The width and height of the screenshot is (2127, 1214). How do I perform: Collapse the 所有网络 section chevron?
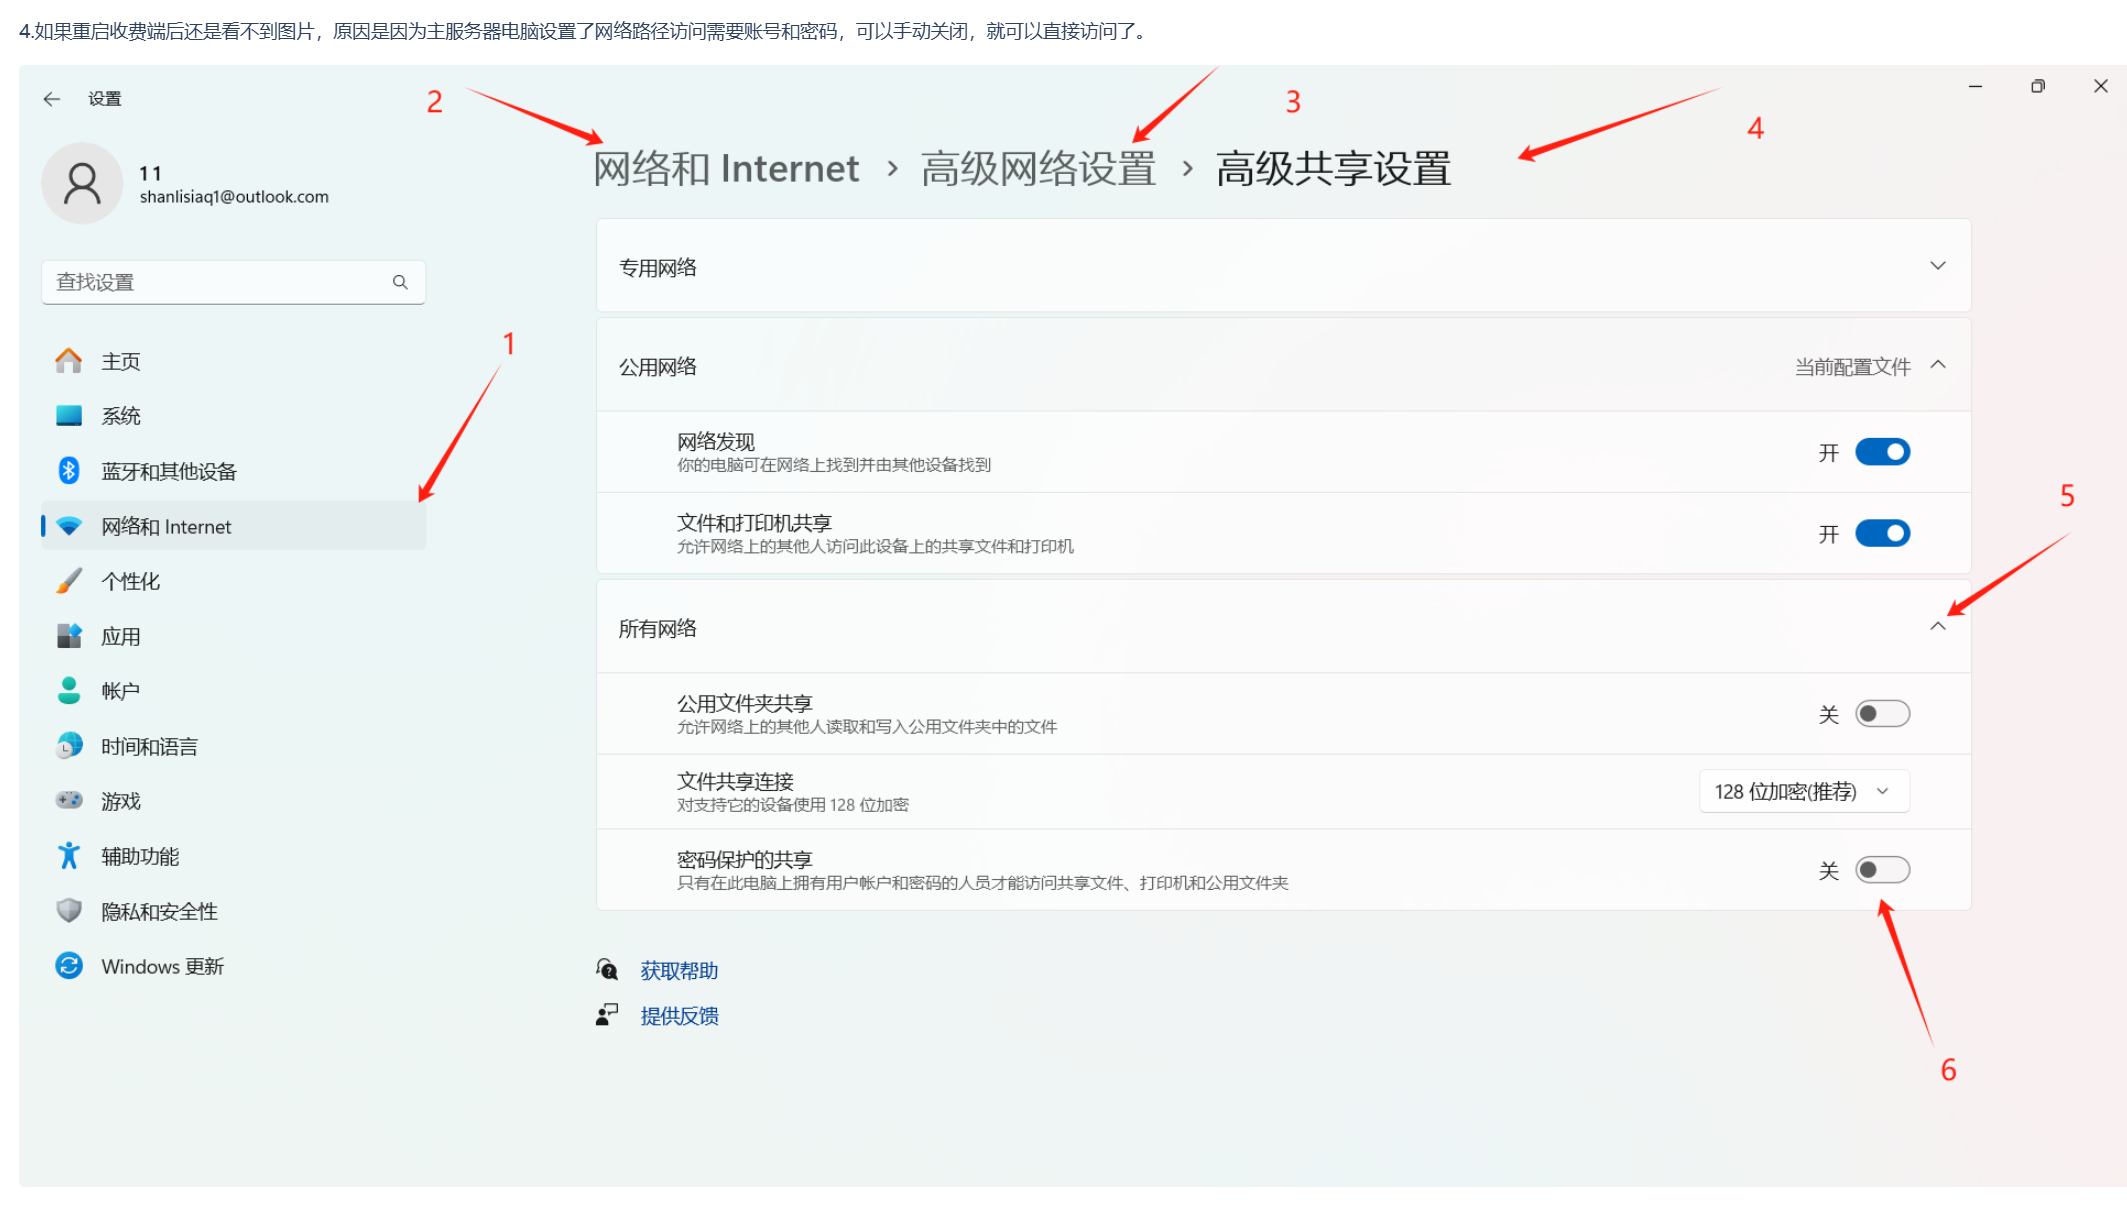point(1938,627)
